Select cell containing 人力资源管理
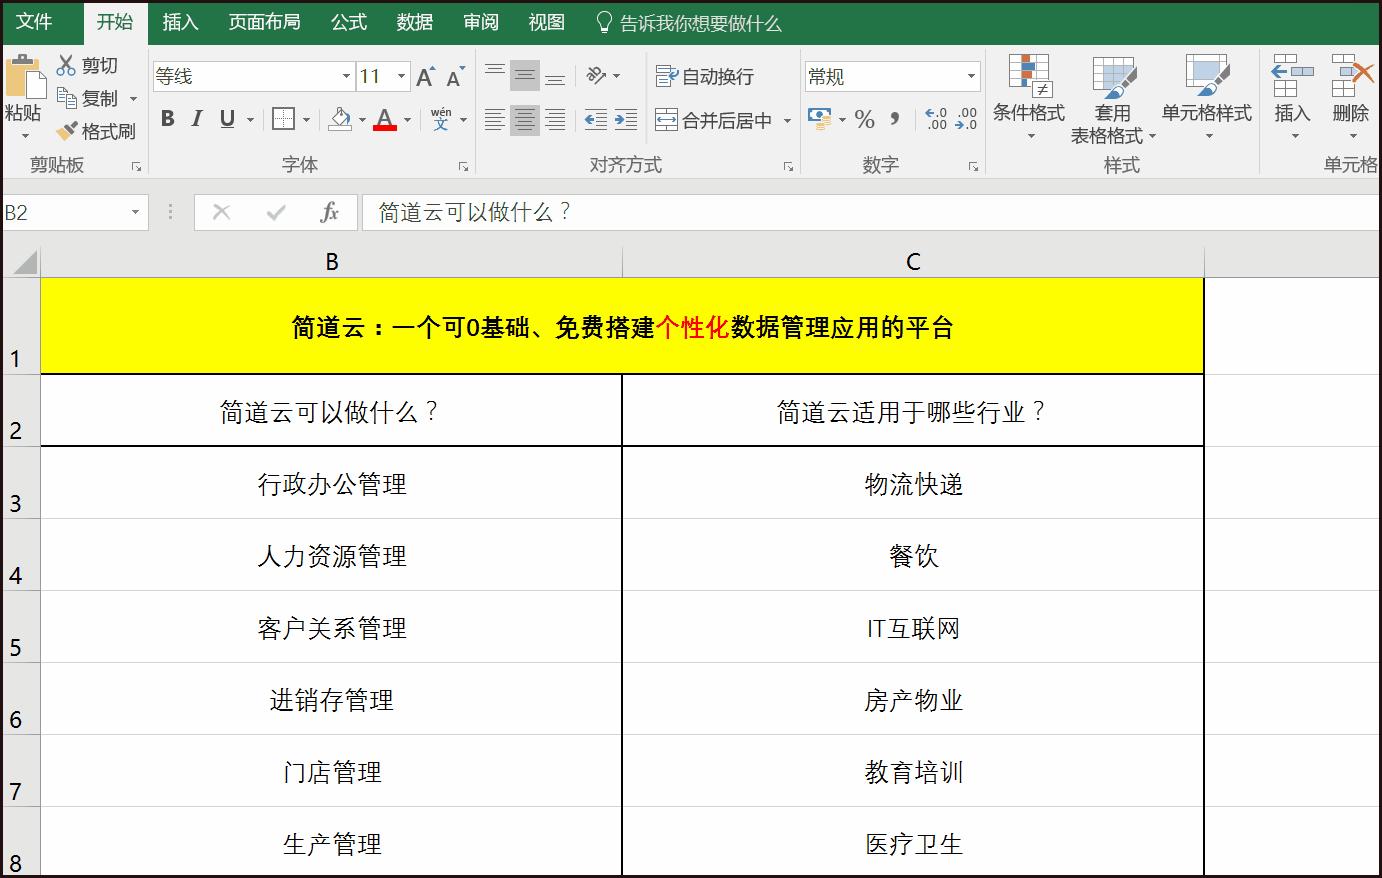 (332, 555)
